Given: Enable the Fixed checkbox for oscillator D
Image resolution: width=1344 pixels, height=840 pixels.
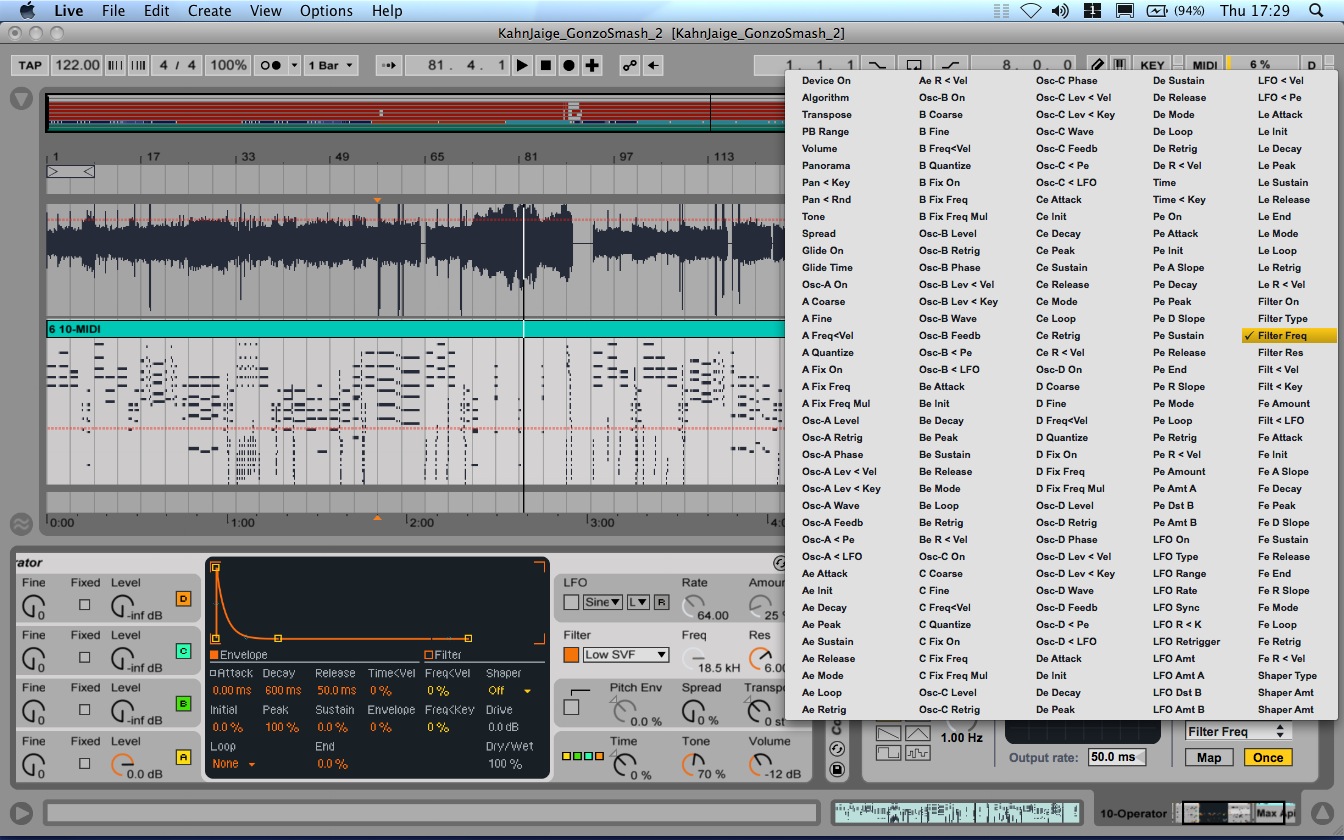Looking at the screenshot, I should coord(85,605).
